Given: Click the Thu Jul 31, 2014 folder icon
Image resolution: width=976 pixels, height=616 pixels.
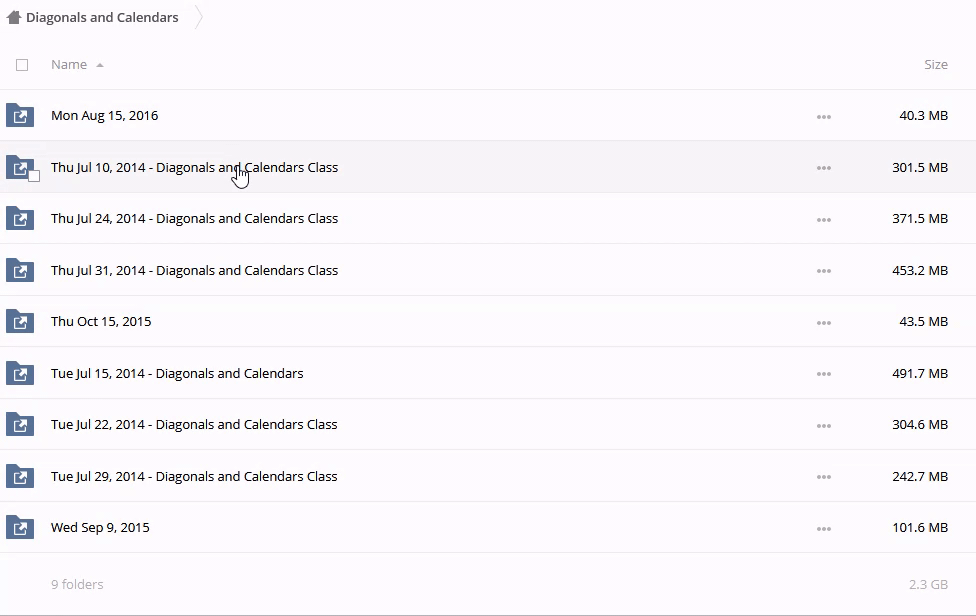Looking at the screenshot, I should 20,271.
